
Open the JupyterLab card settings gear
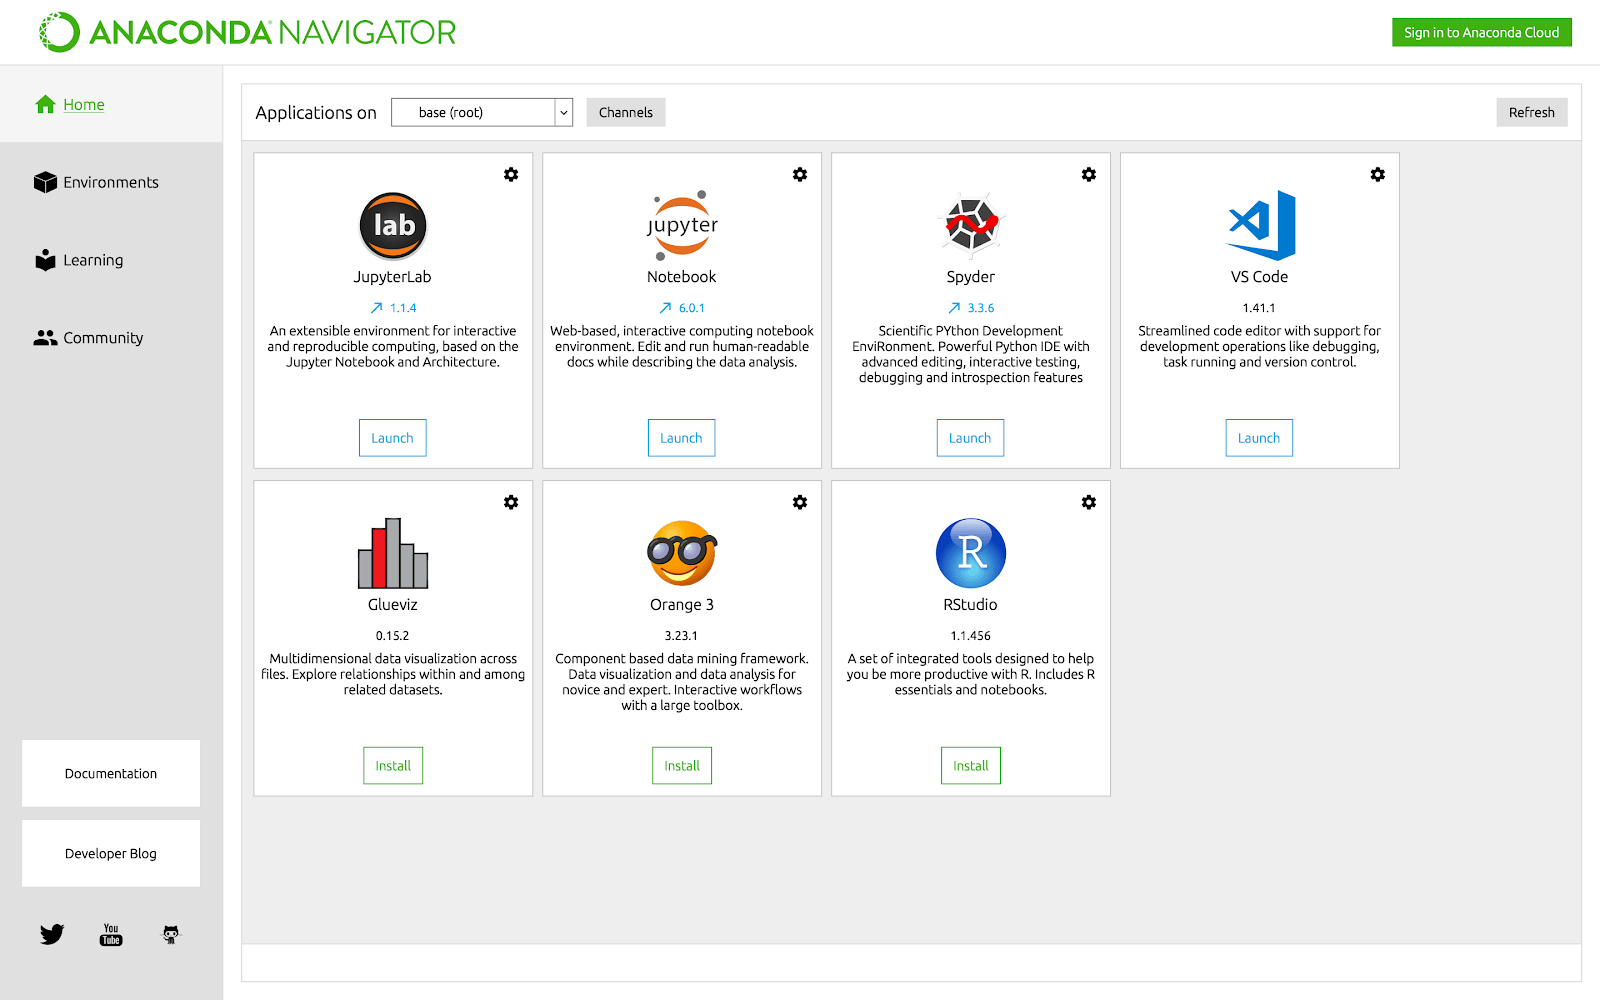click(x=511, y=174)
